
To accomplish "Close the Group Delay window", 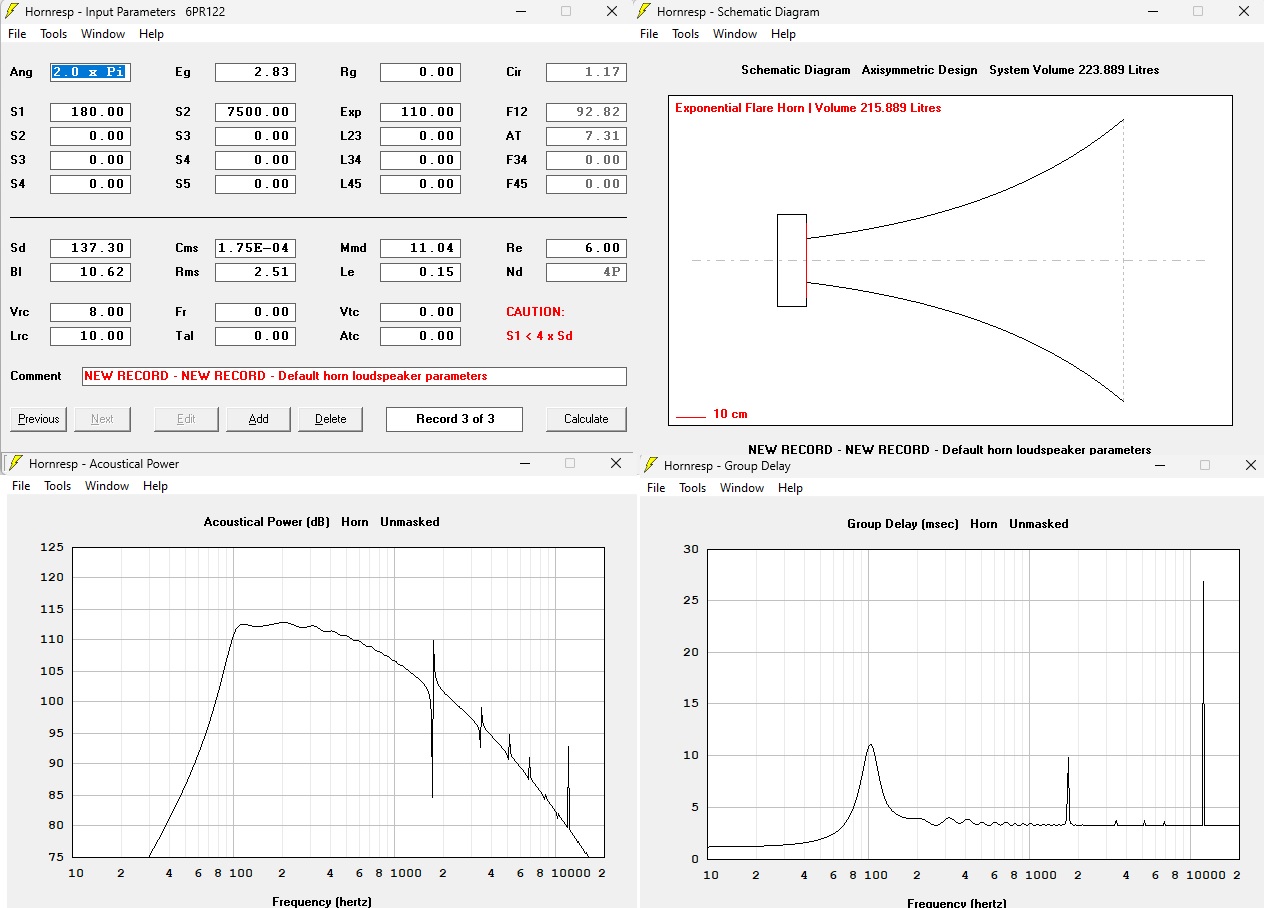I will pyautogui.click(x=1251, y=465).
